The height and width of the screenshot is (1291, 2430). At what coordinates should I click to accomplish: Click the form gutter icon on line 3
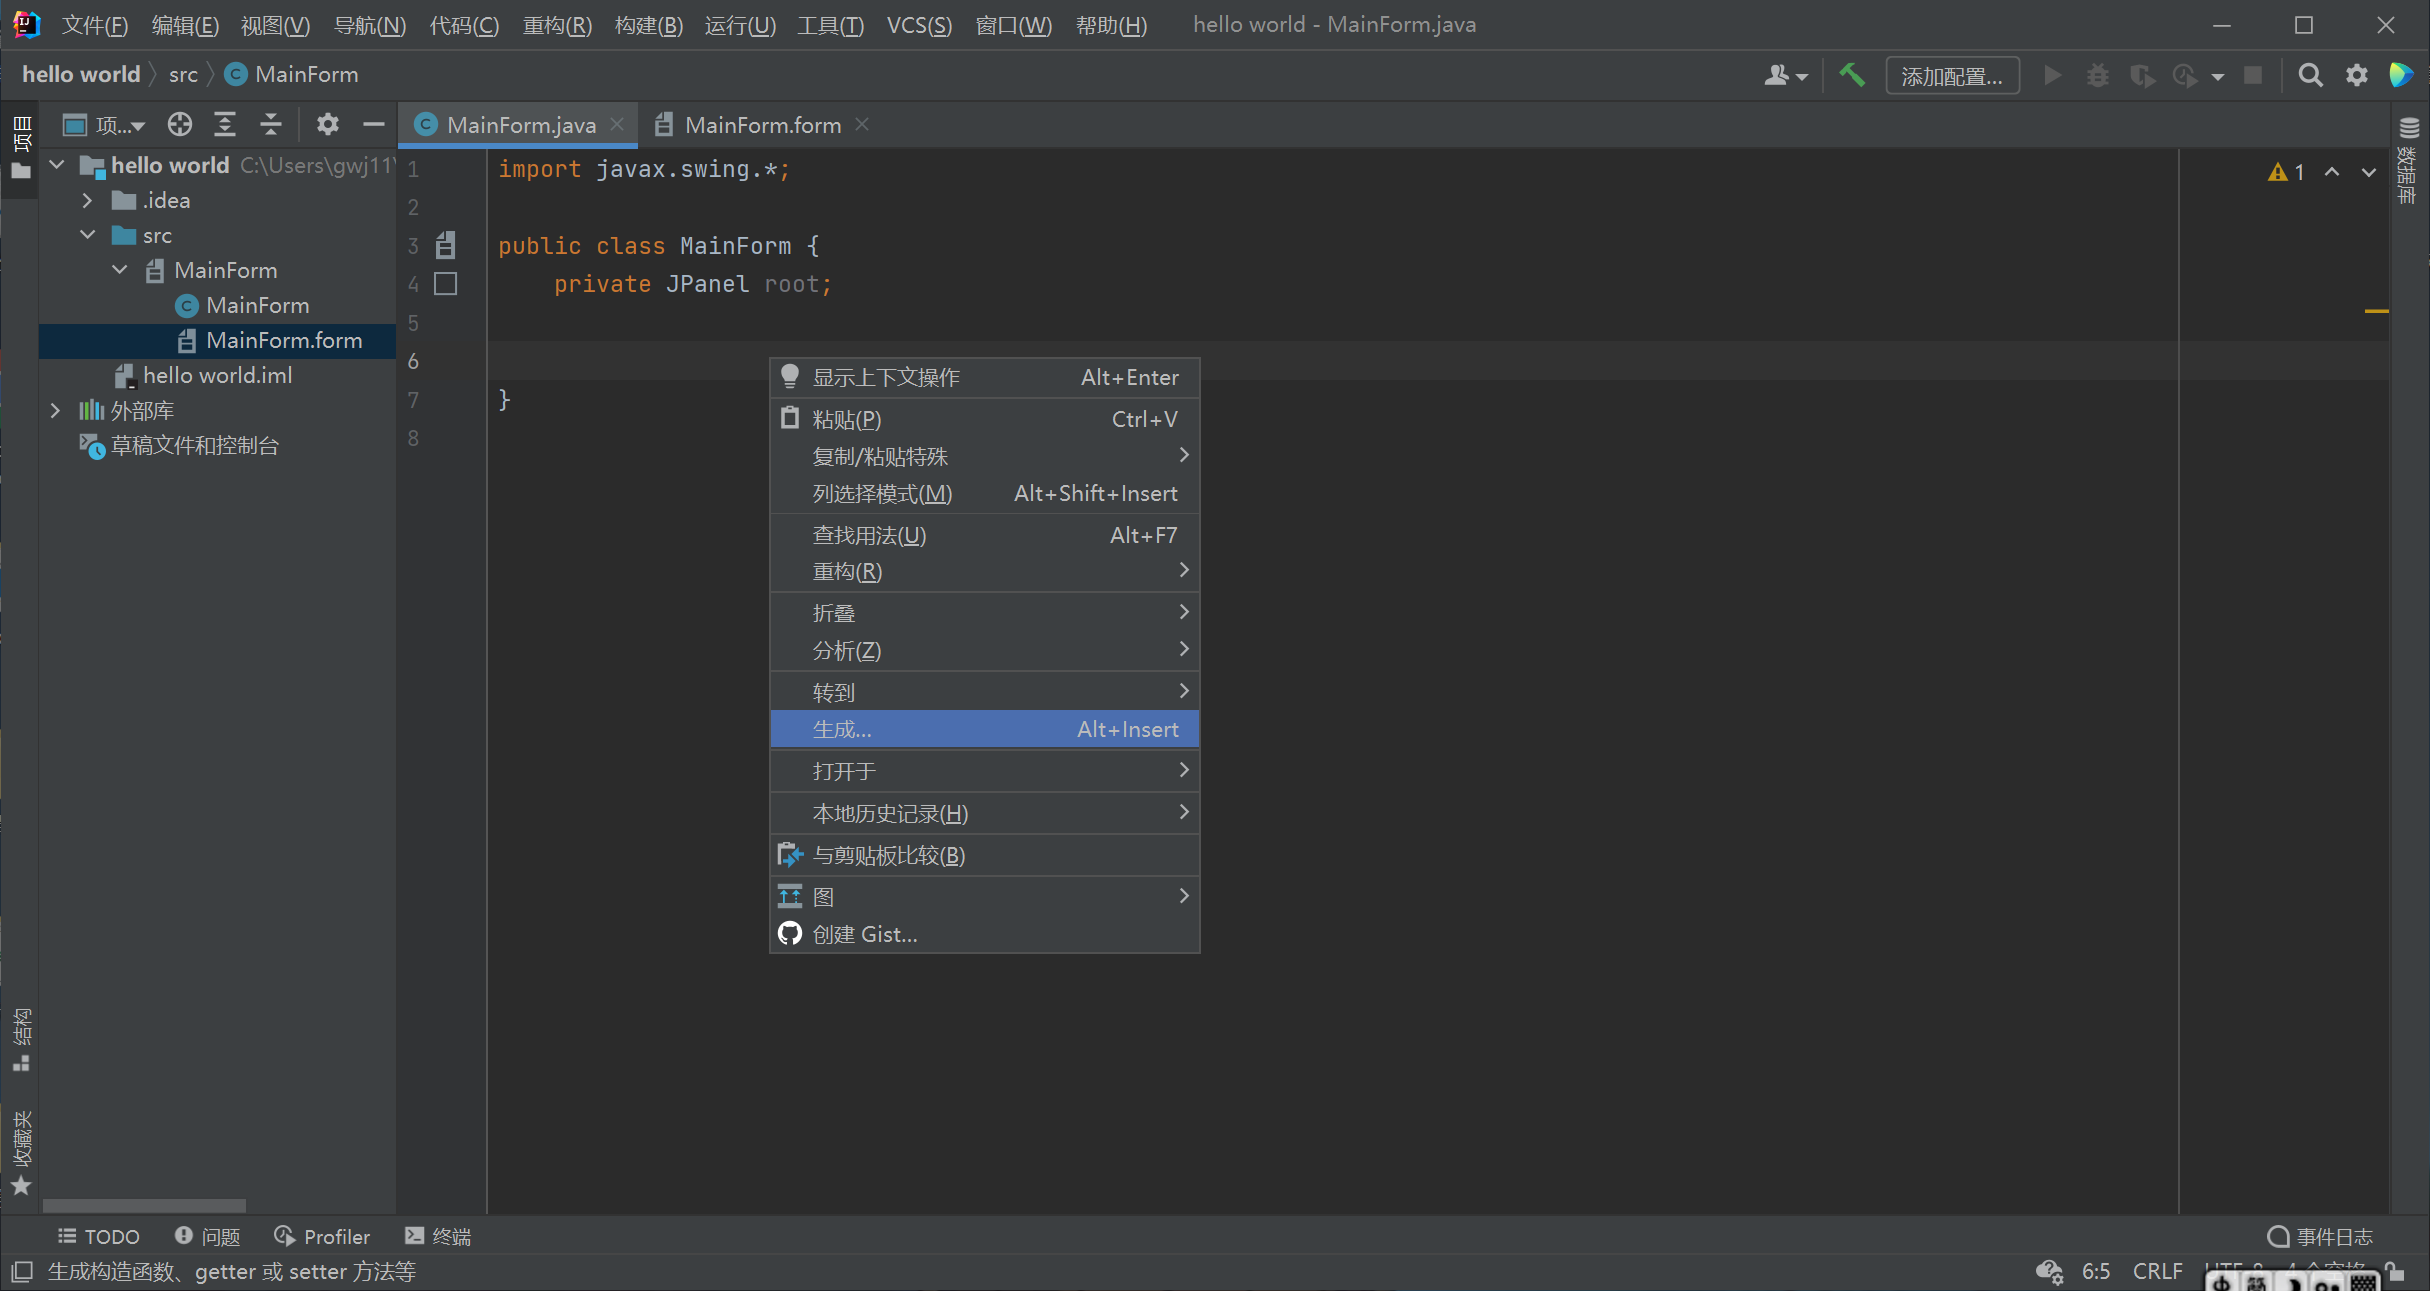point(446,245)
